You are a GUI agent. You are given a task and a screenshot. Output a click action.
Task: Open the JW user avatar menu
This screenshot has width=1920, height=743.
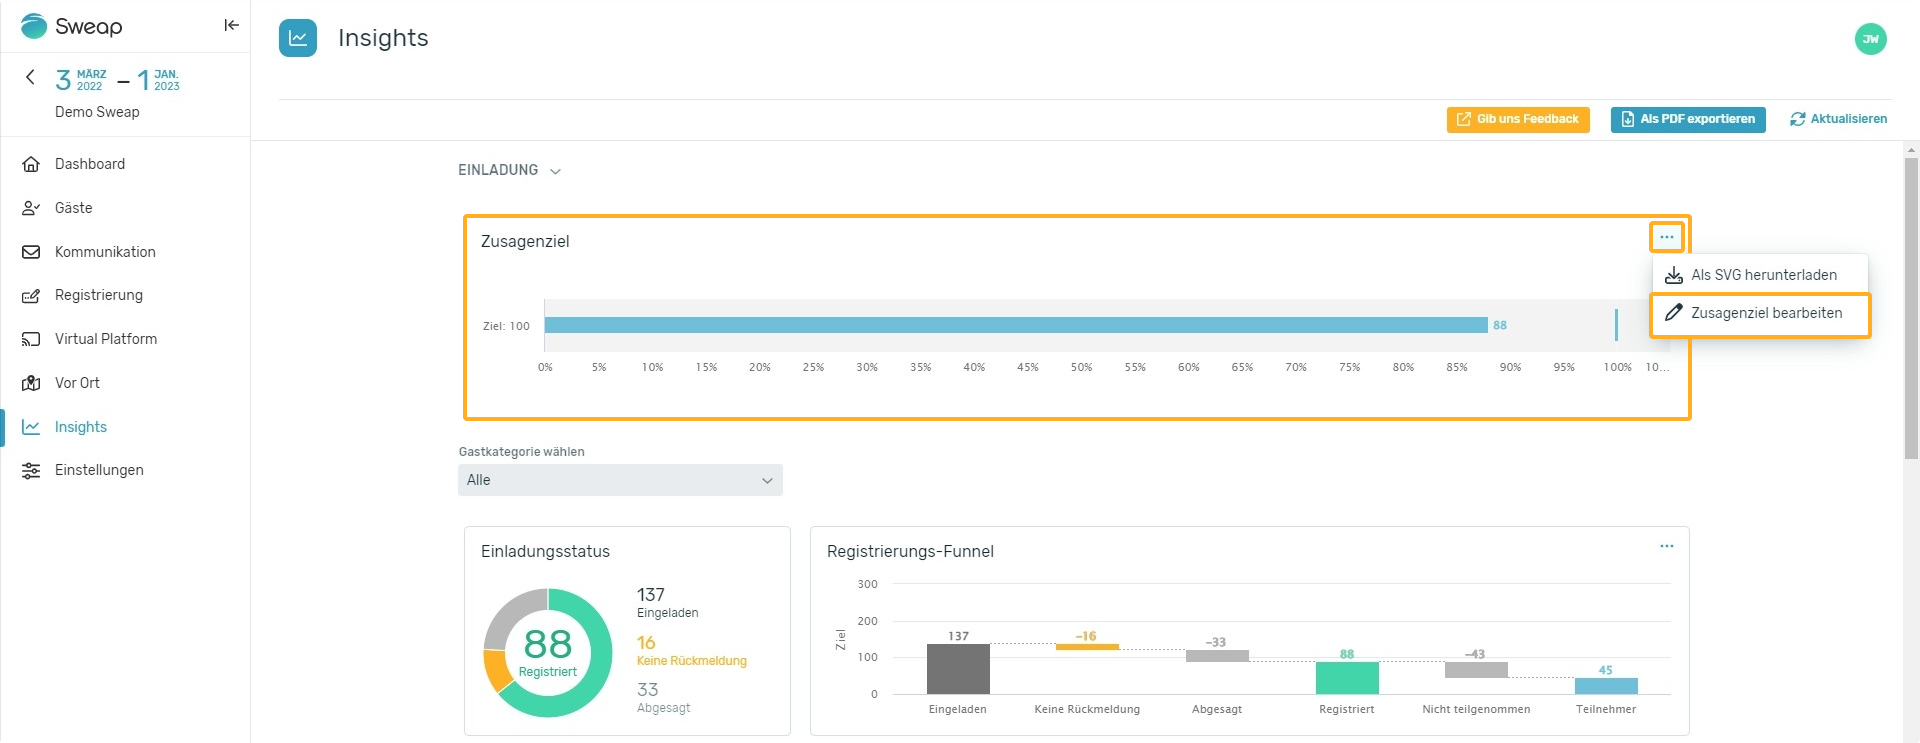point(1870,39)
